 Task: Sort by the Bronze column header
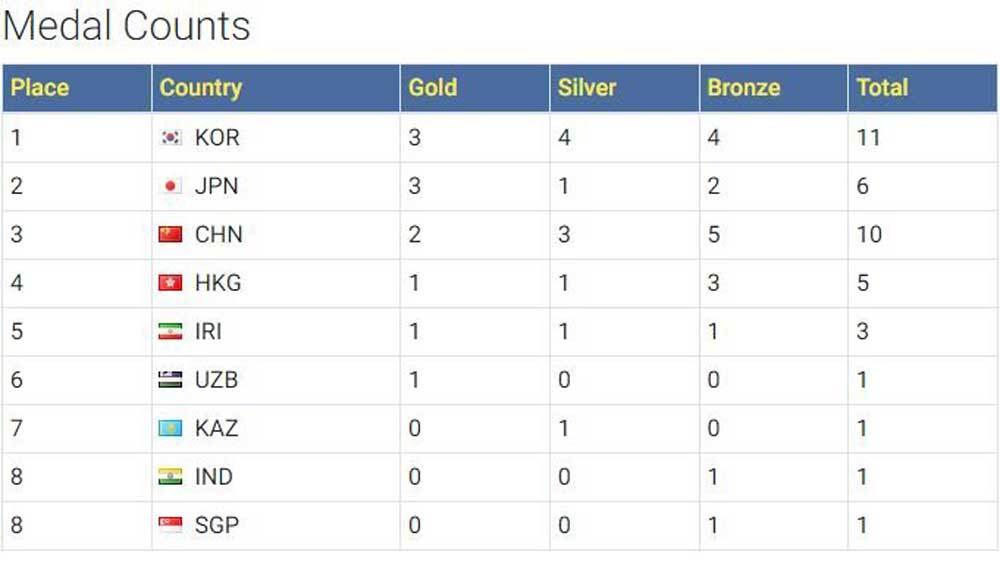743,88
